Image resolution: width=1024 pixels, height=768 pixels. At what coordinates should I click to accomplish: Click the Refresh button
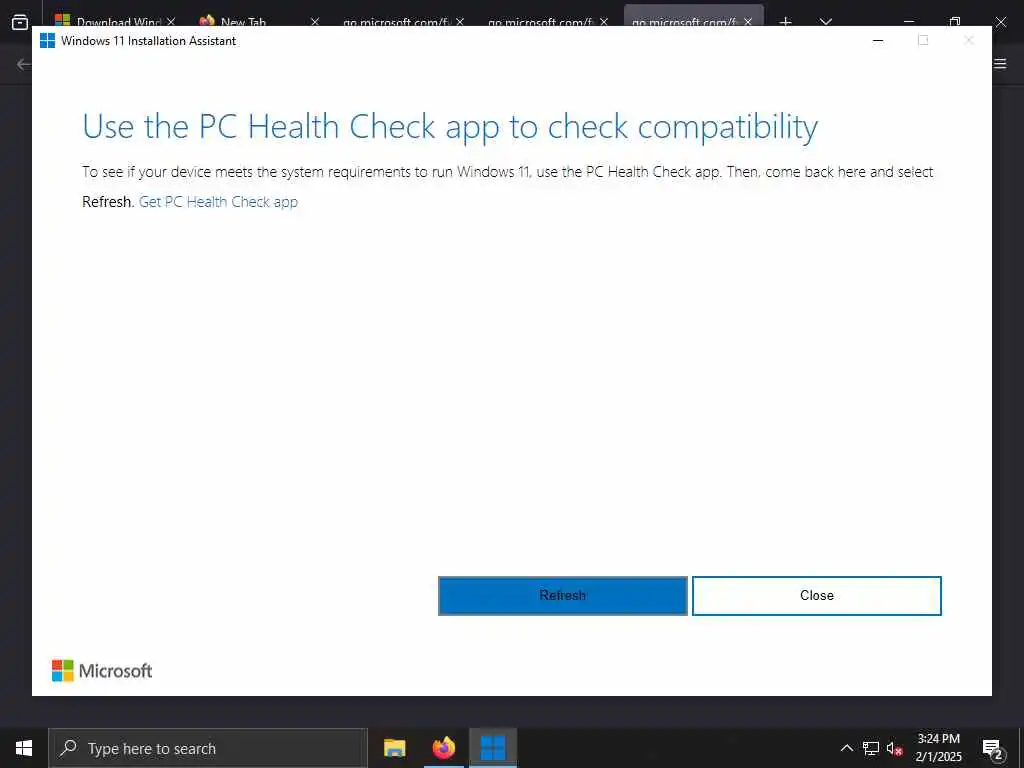click(x=562, y=595)
